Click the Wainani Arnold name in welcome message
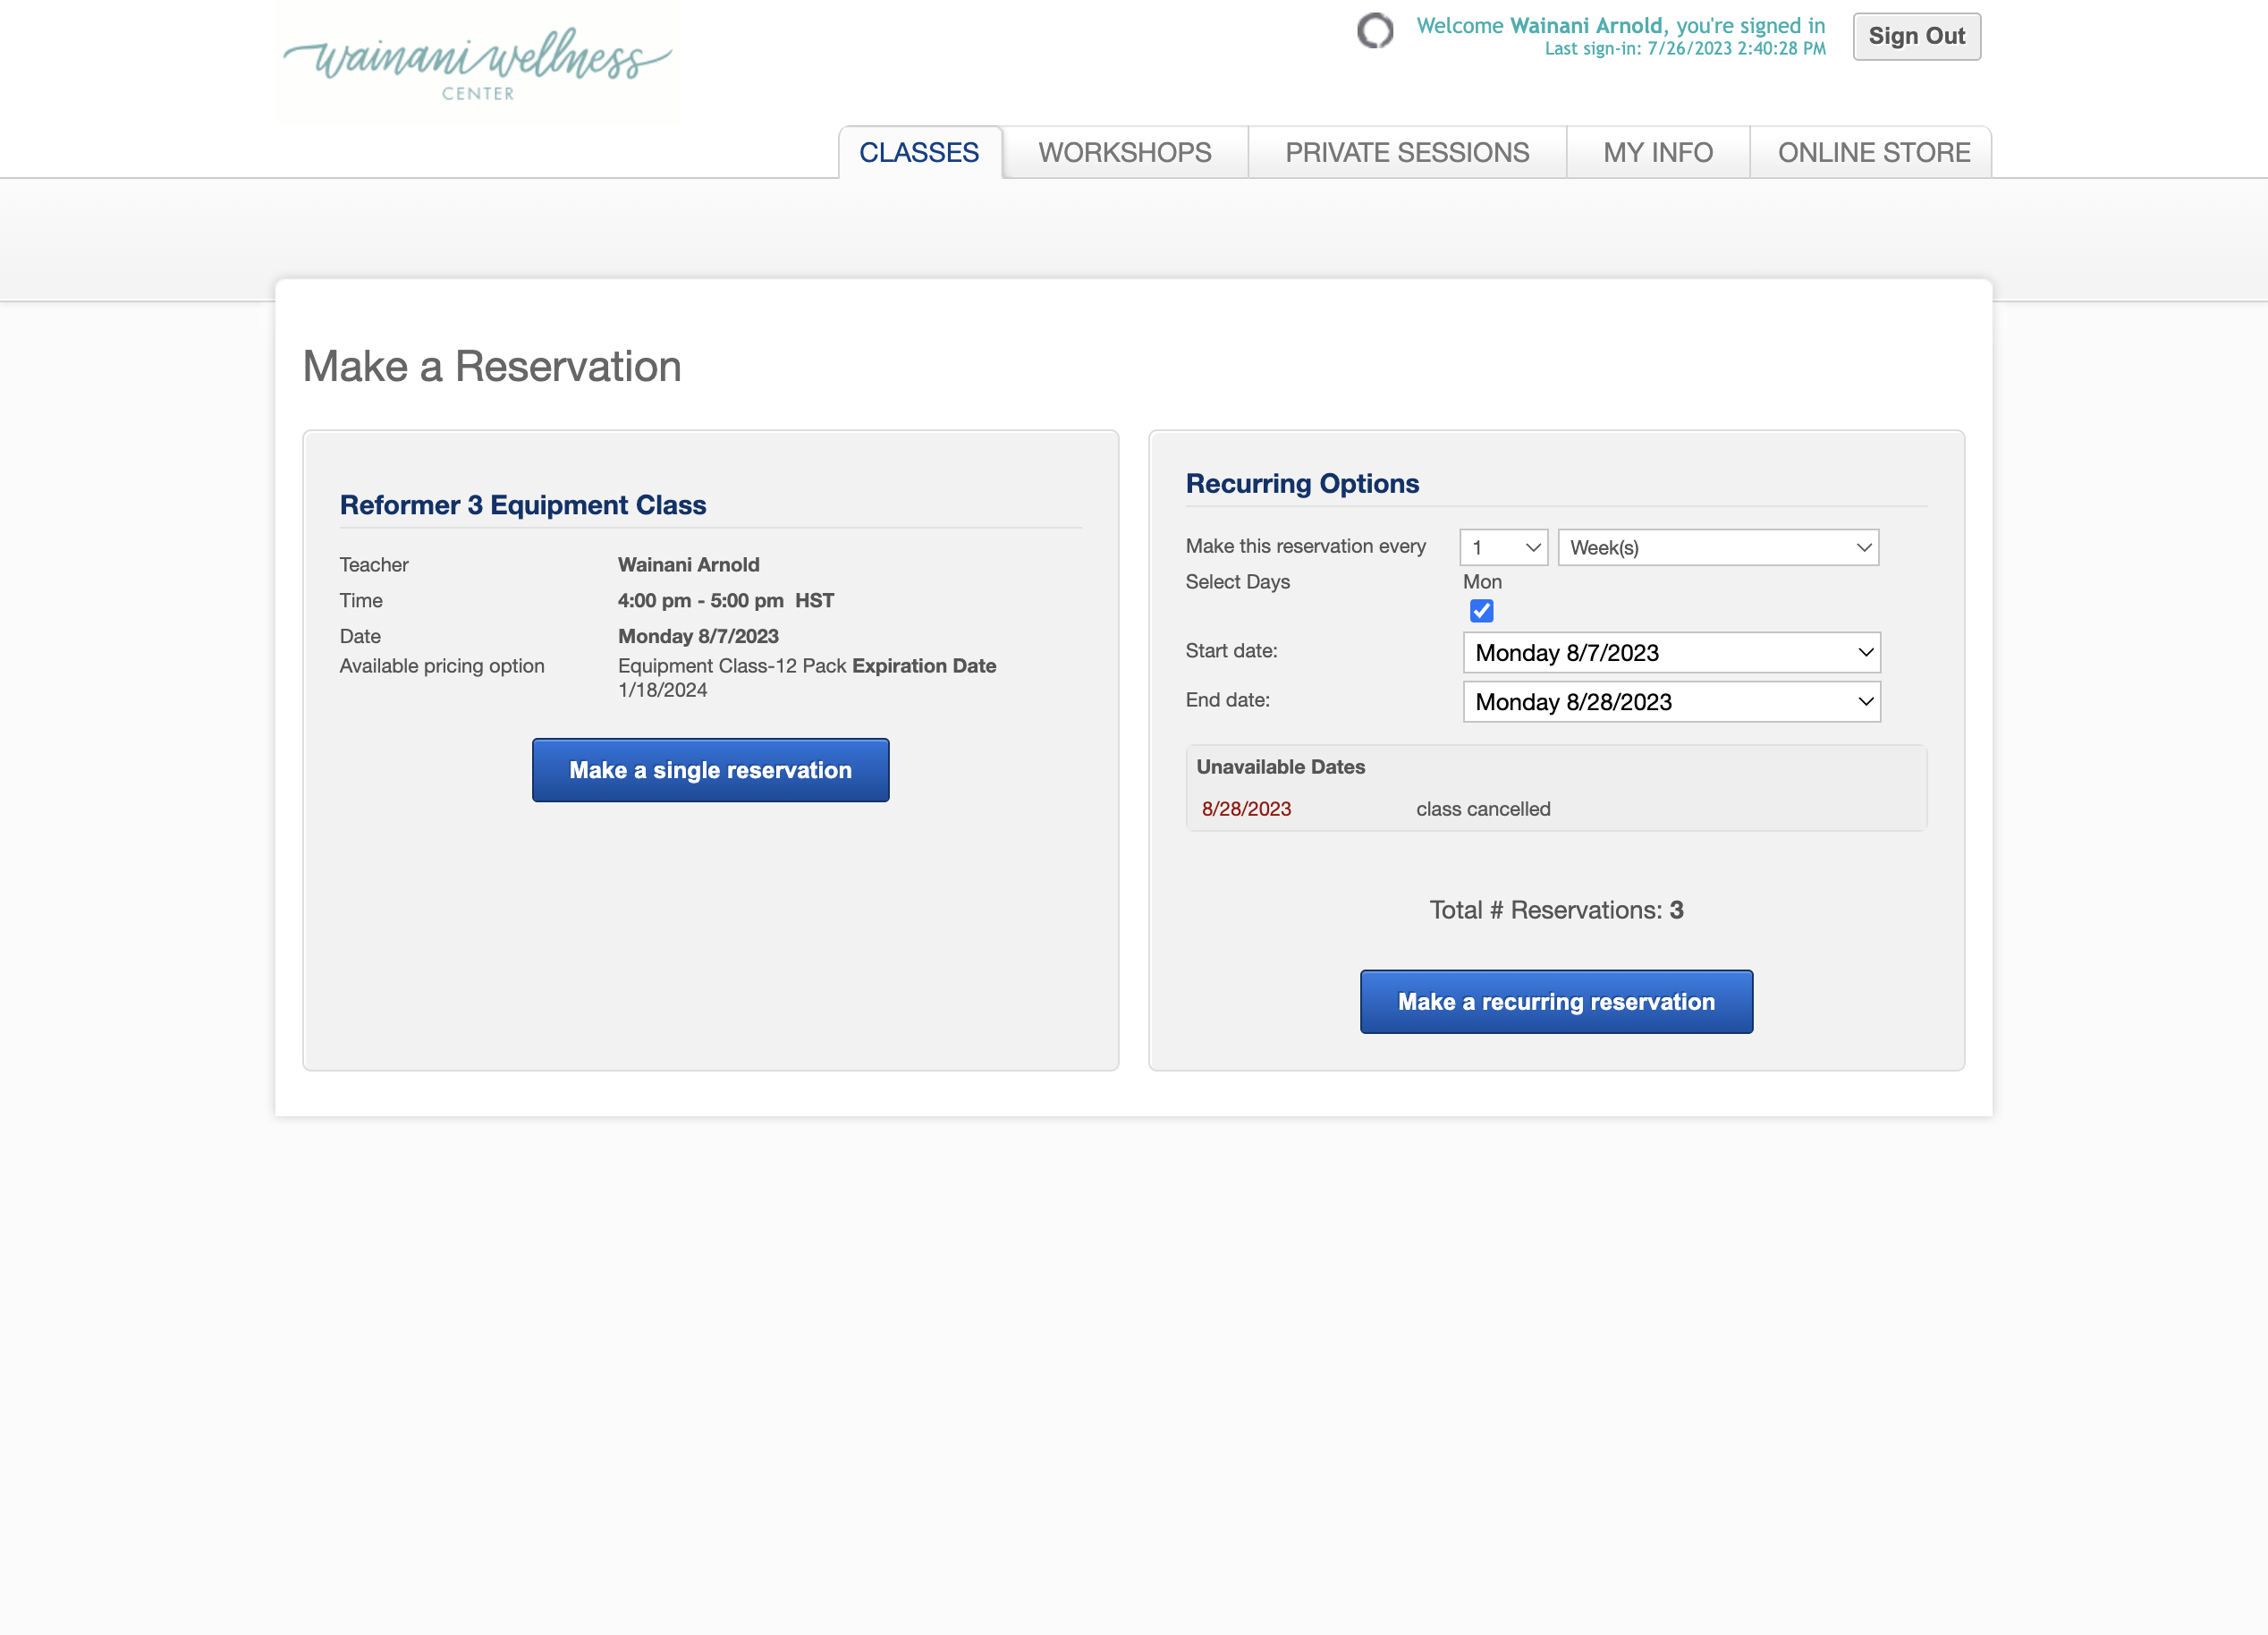Image resolution: width=2268 pixels, height=1635 pixels. (1586, 26)
